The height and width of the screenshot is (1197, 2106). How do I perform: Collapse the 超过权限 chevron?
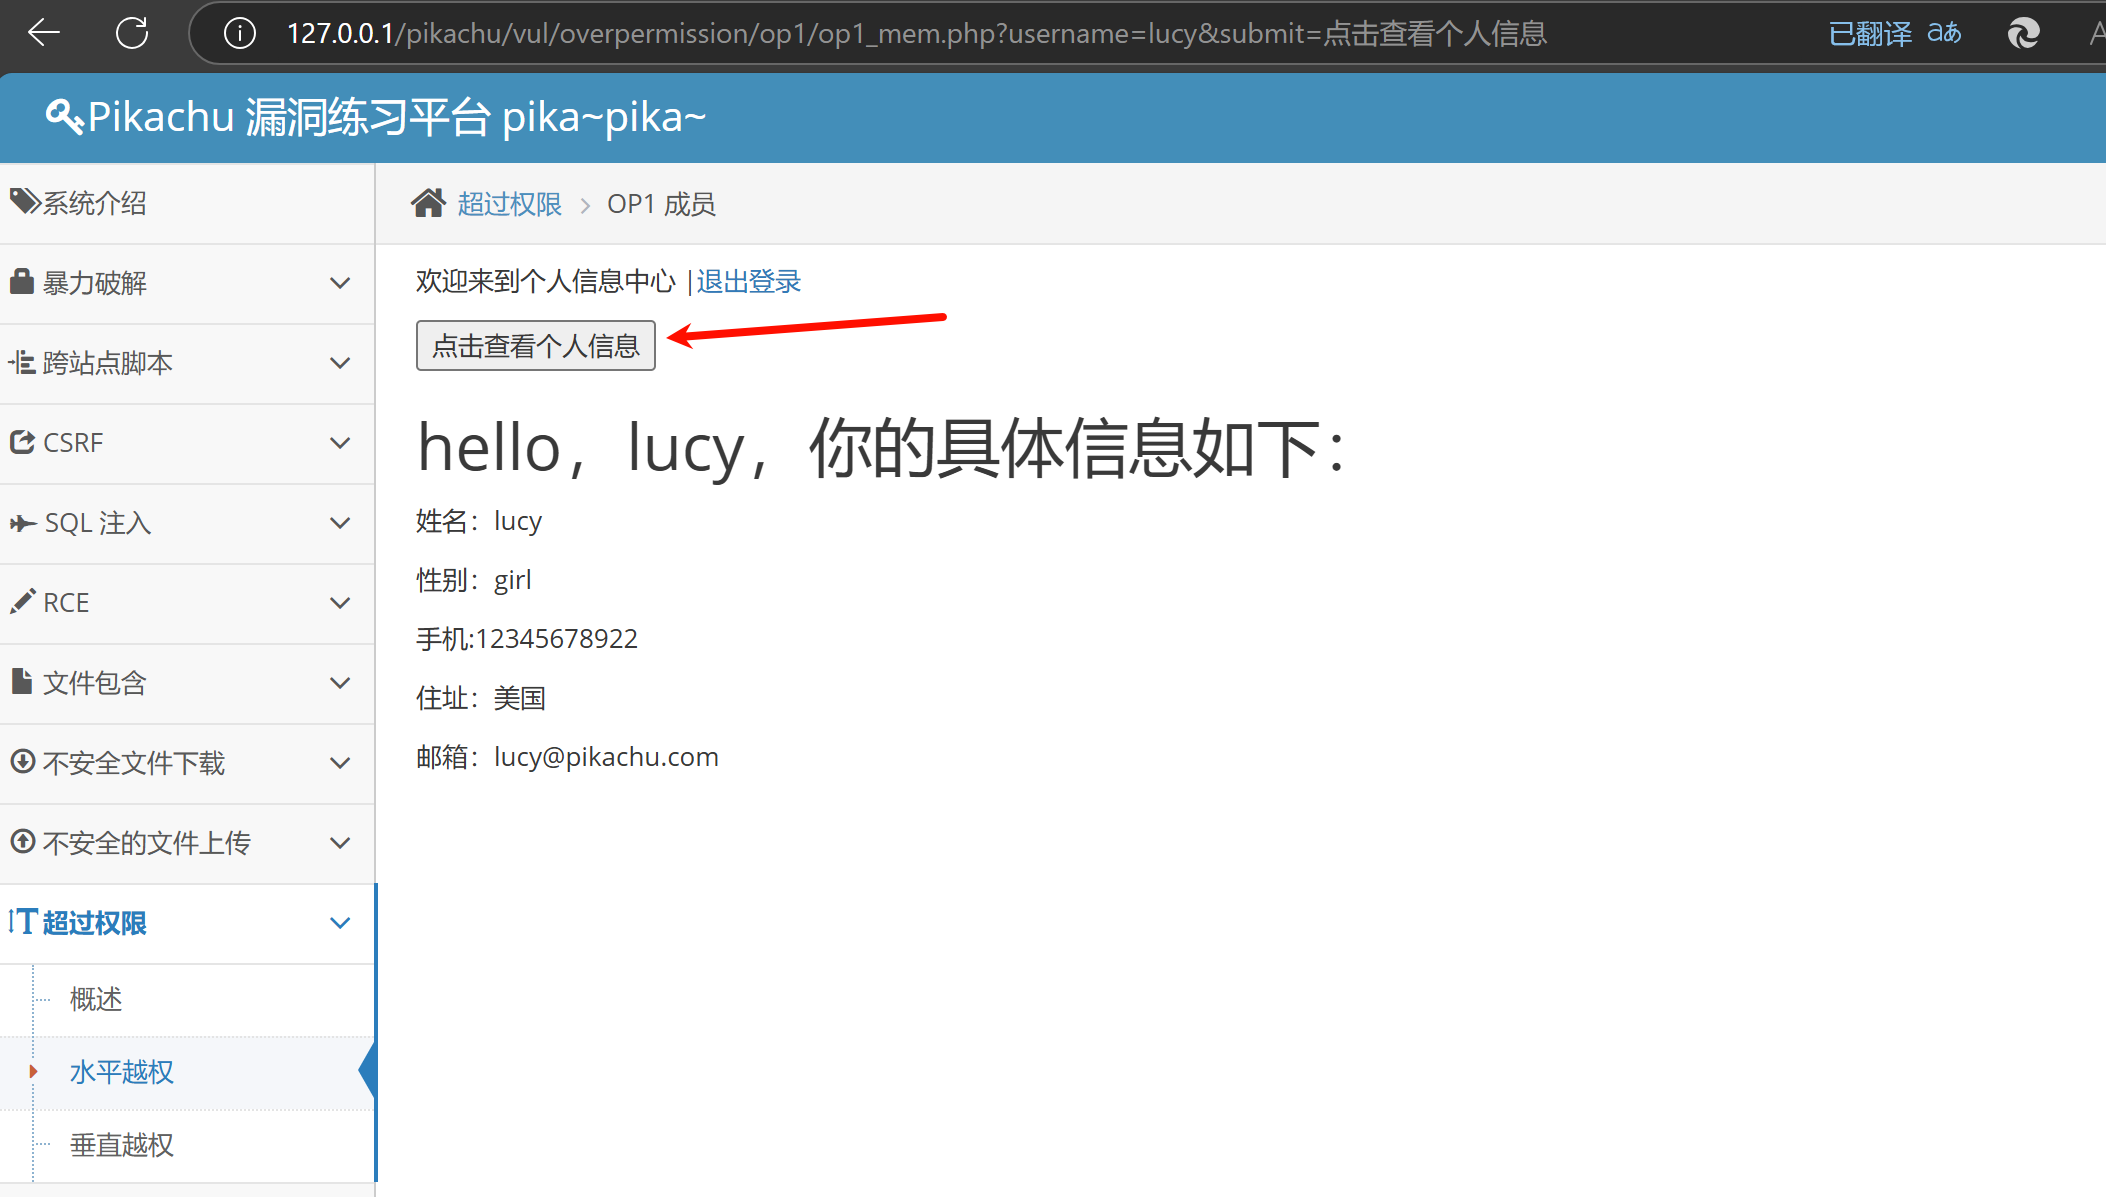tap(340, 923)
